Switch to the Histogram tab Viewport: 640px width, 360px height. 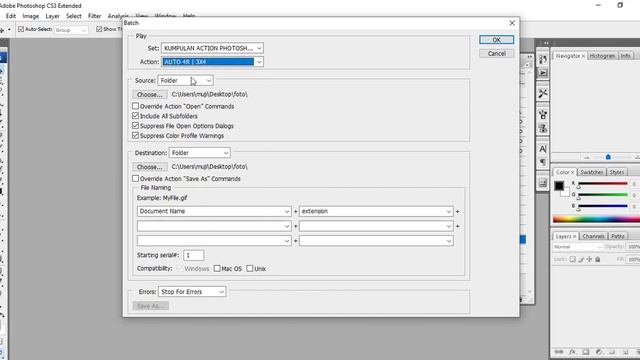[x=602, y=56]
